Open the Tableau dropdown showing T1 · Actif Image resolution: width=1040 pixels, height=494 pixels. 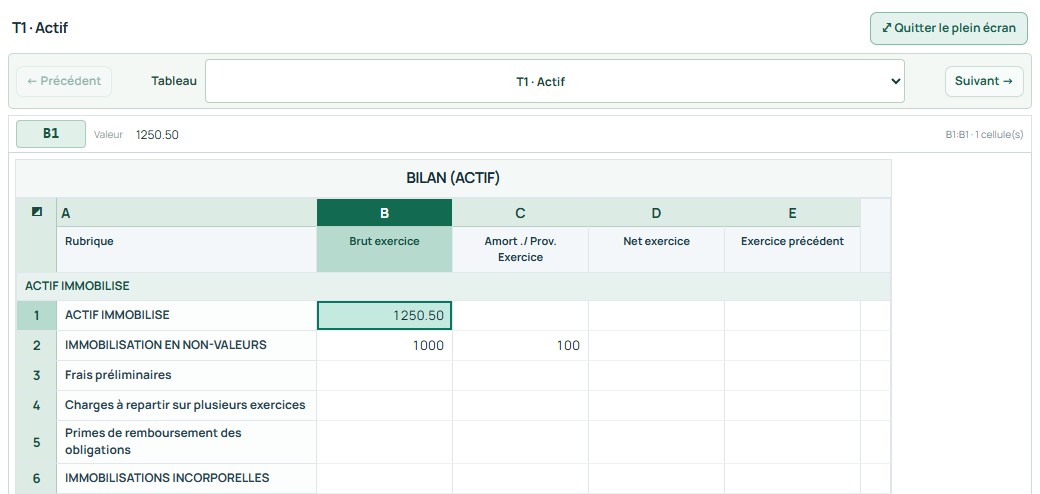(x=554, y=82)
